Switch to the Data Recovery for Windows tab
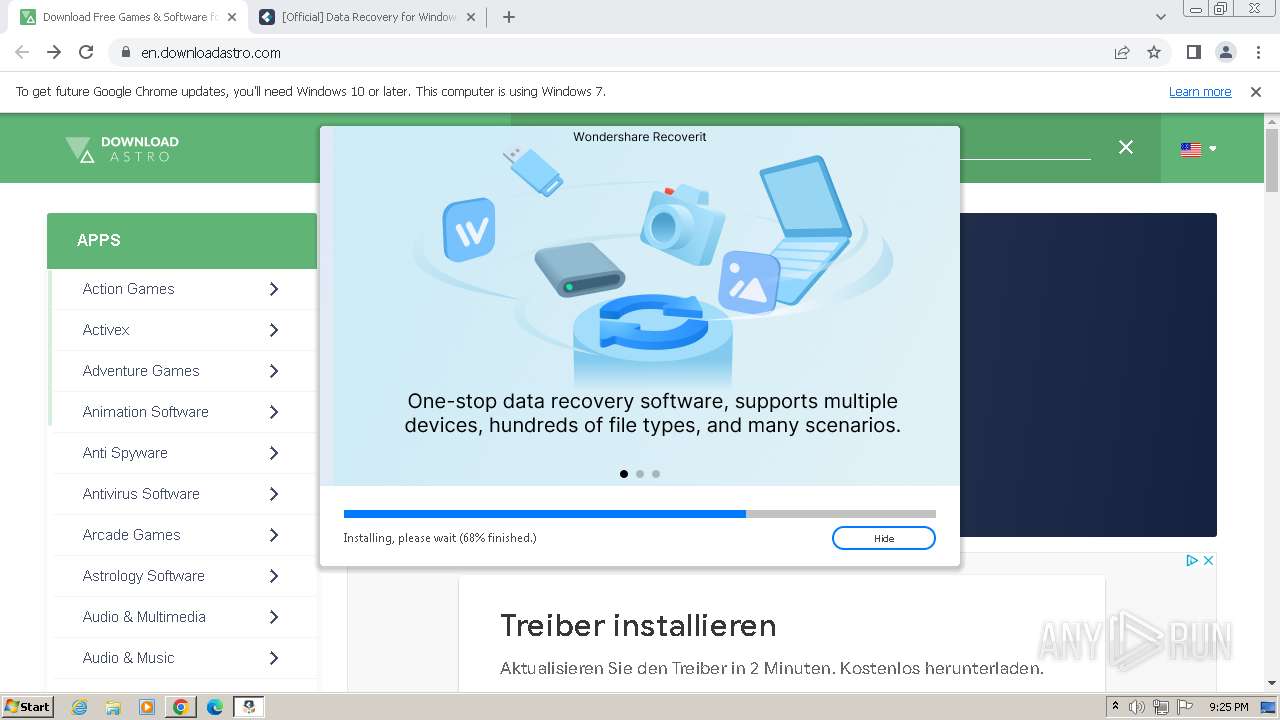The image size is (1280, 720). pyautogui.click(x=368, y=17)
